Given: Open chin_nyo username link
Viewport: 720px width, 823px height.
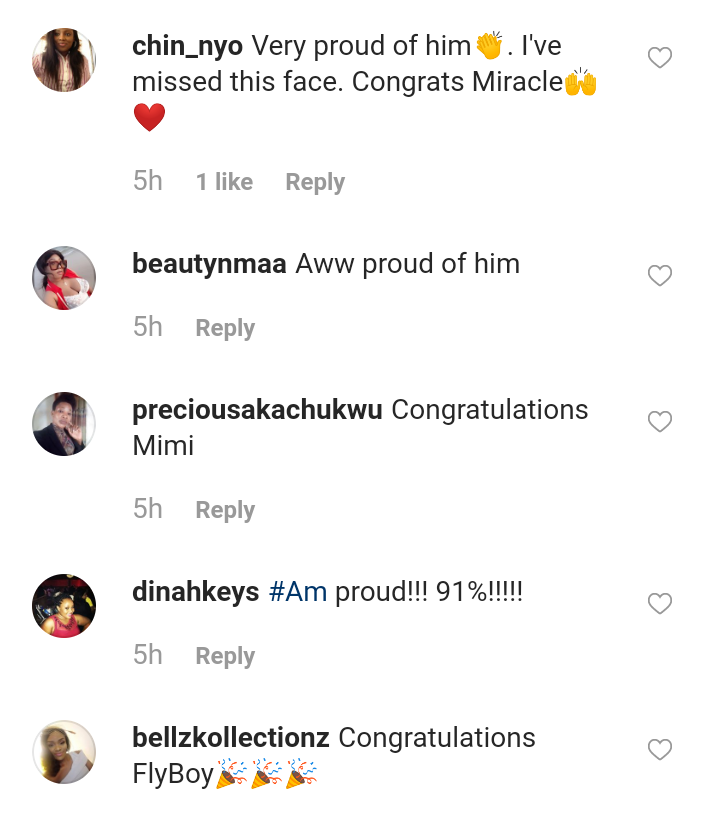Looking at the screenshot, I should pyautogui.click(x=187, y=46).
